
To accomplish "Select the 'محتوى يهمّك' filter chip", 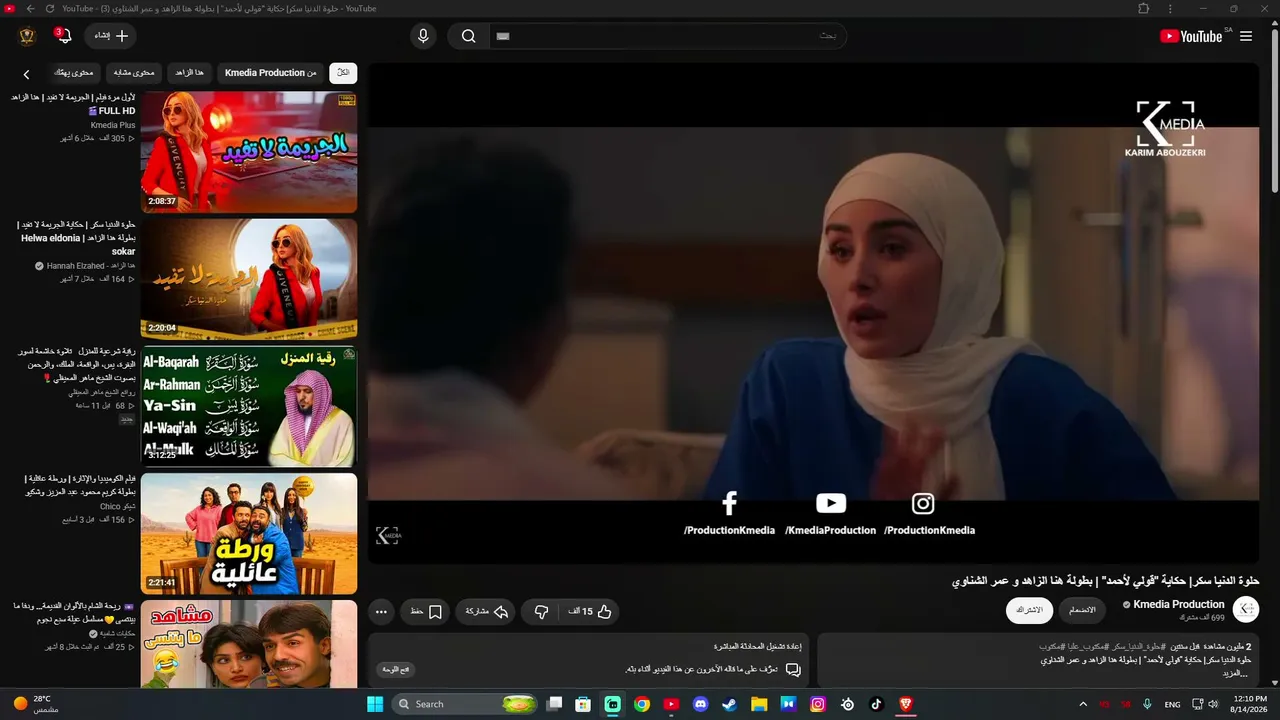I will 74,73.
